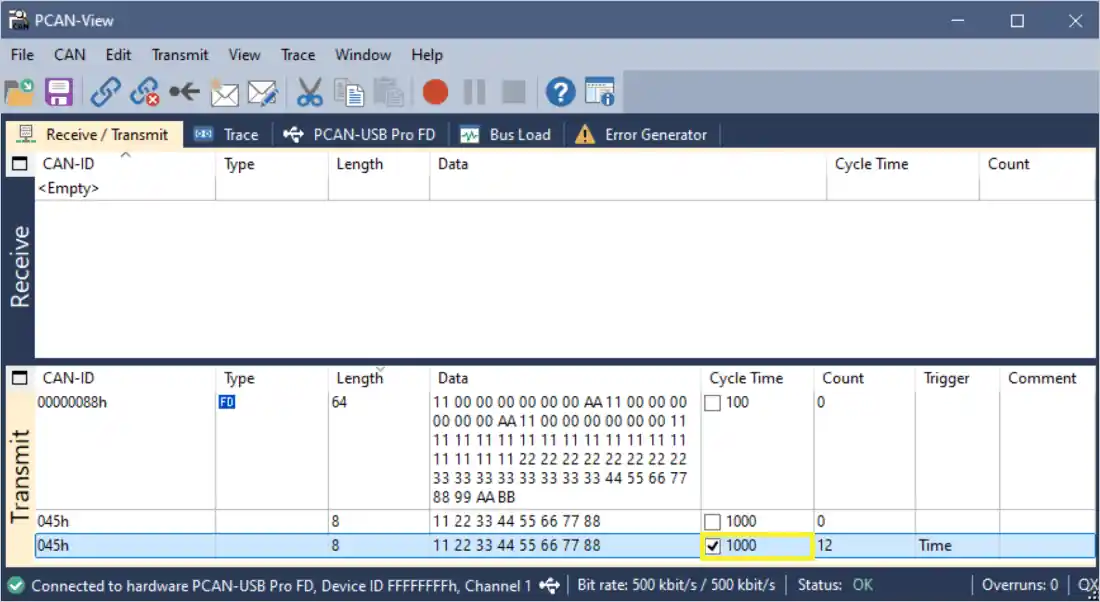1100x602 pixels.
Task: Open Help via blue question icon
Action: [561, 92]
